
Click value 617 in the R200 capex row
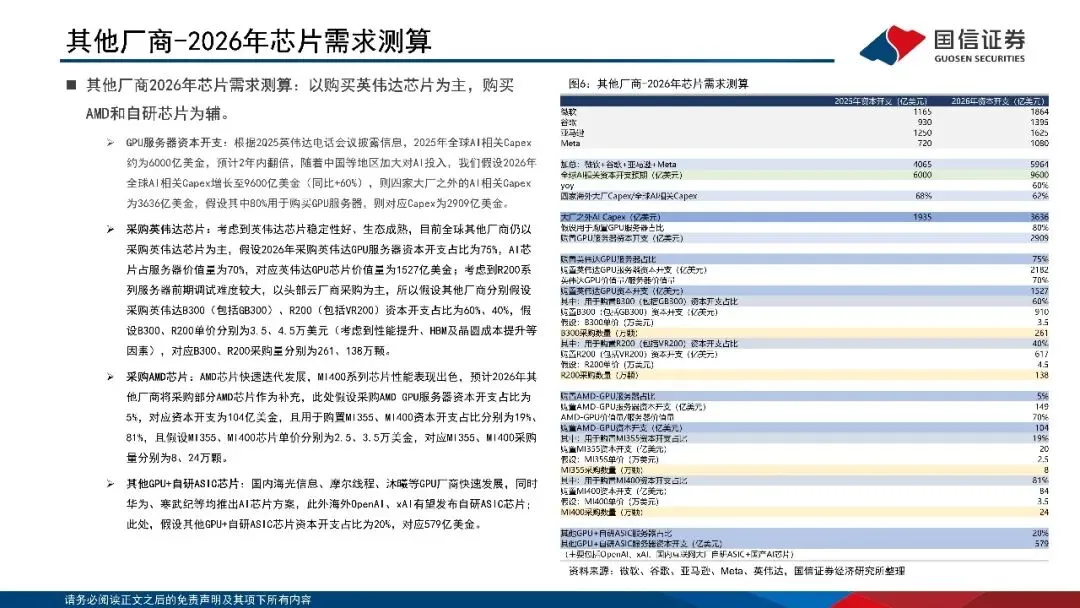(x=1041, y=354)
